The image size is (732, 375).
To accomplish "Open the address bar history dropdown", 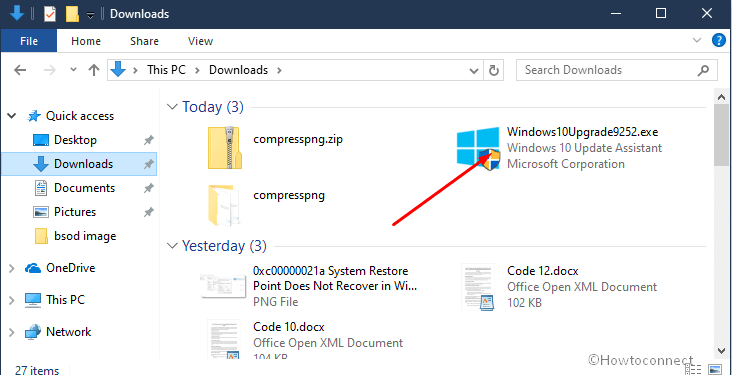I will pyautogui.click(x=473, y=71).
